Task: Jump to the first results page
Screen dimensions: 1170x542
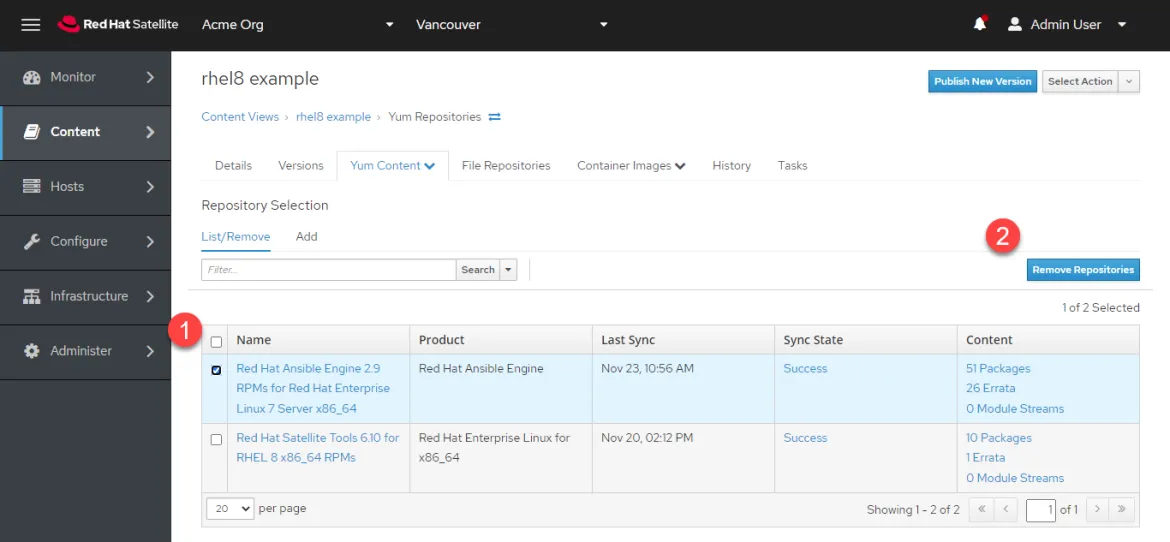Action: pyautogui.click(x=981, y=509)
